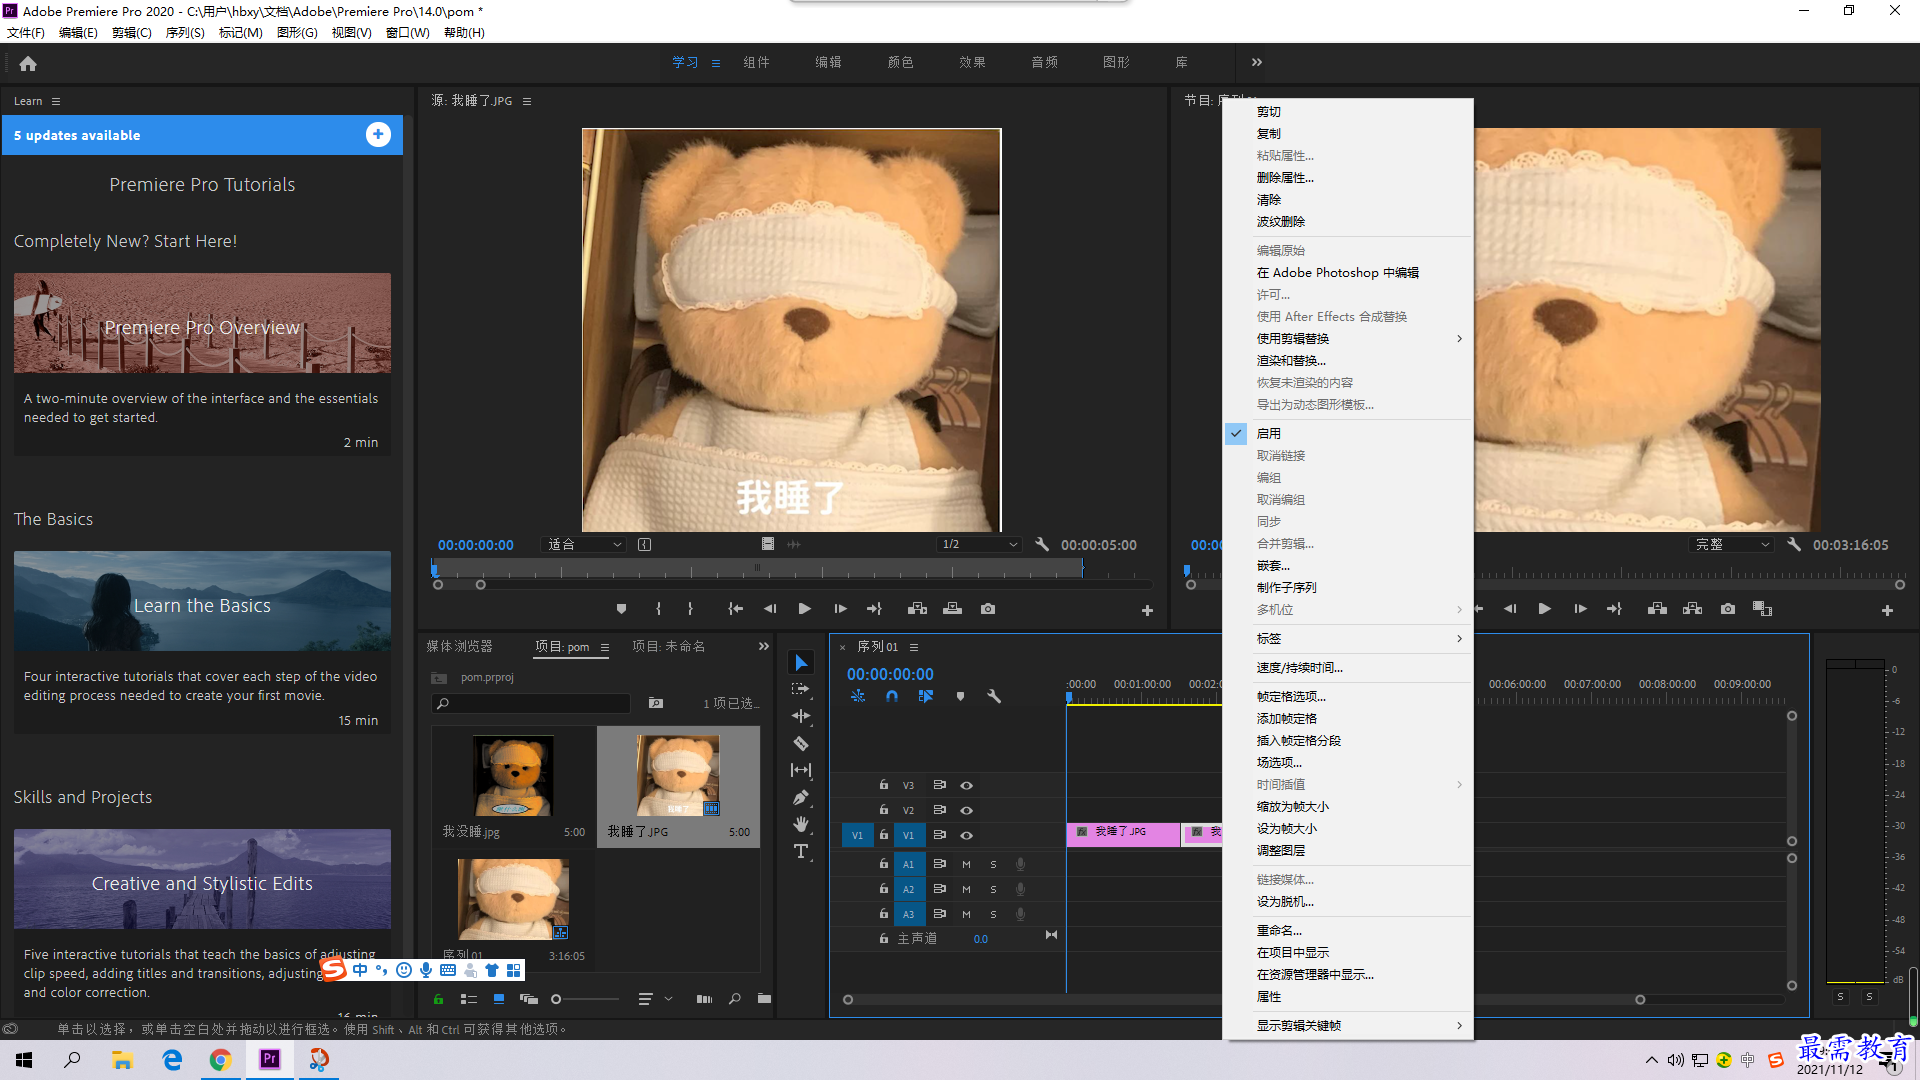Switch Project panel to icon view

coord(499,999)
